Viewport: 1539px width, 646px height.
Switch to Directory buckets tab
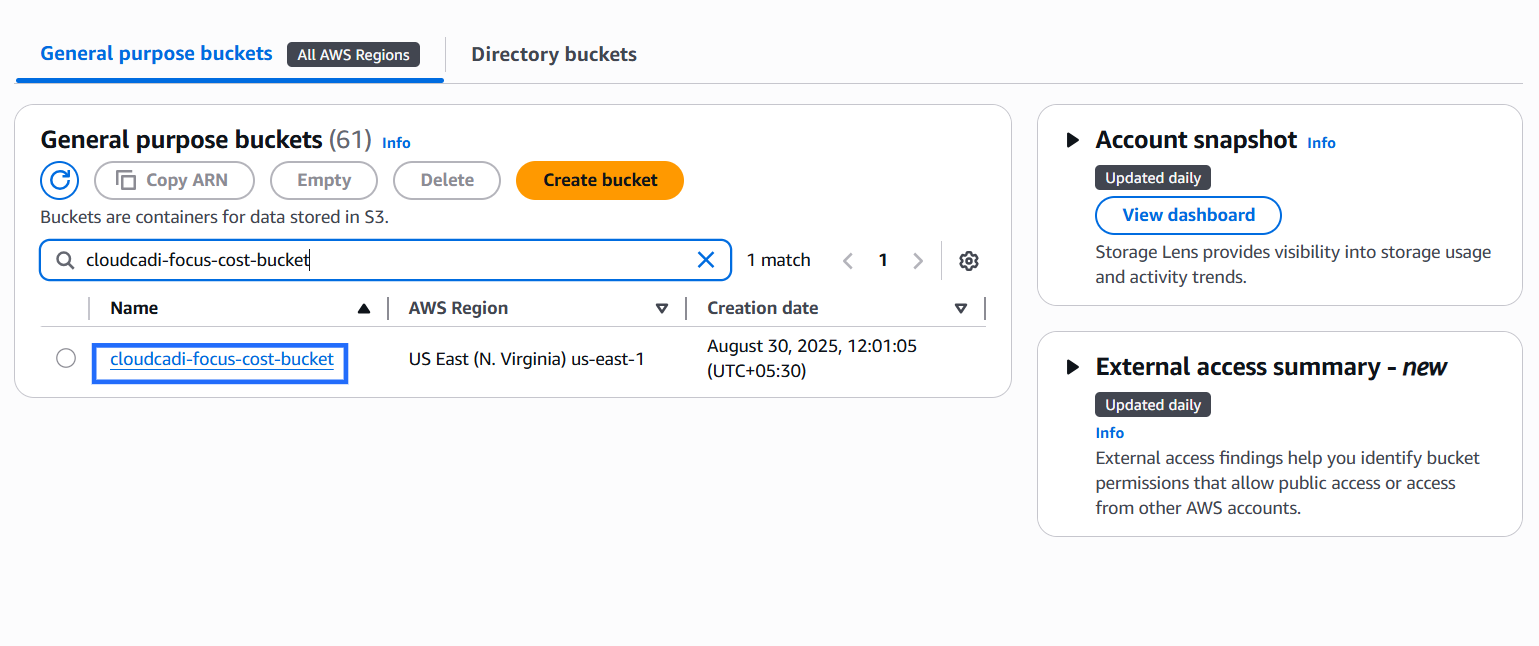[554, 54]
